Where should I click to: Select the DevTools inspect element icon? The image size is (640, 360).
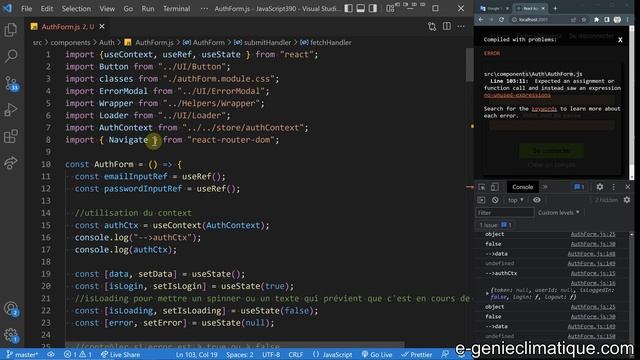pos(482,187)
